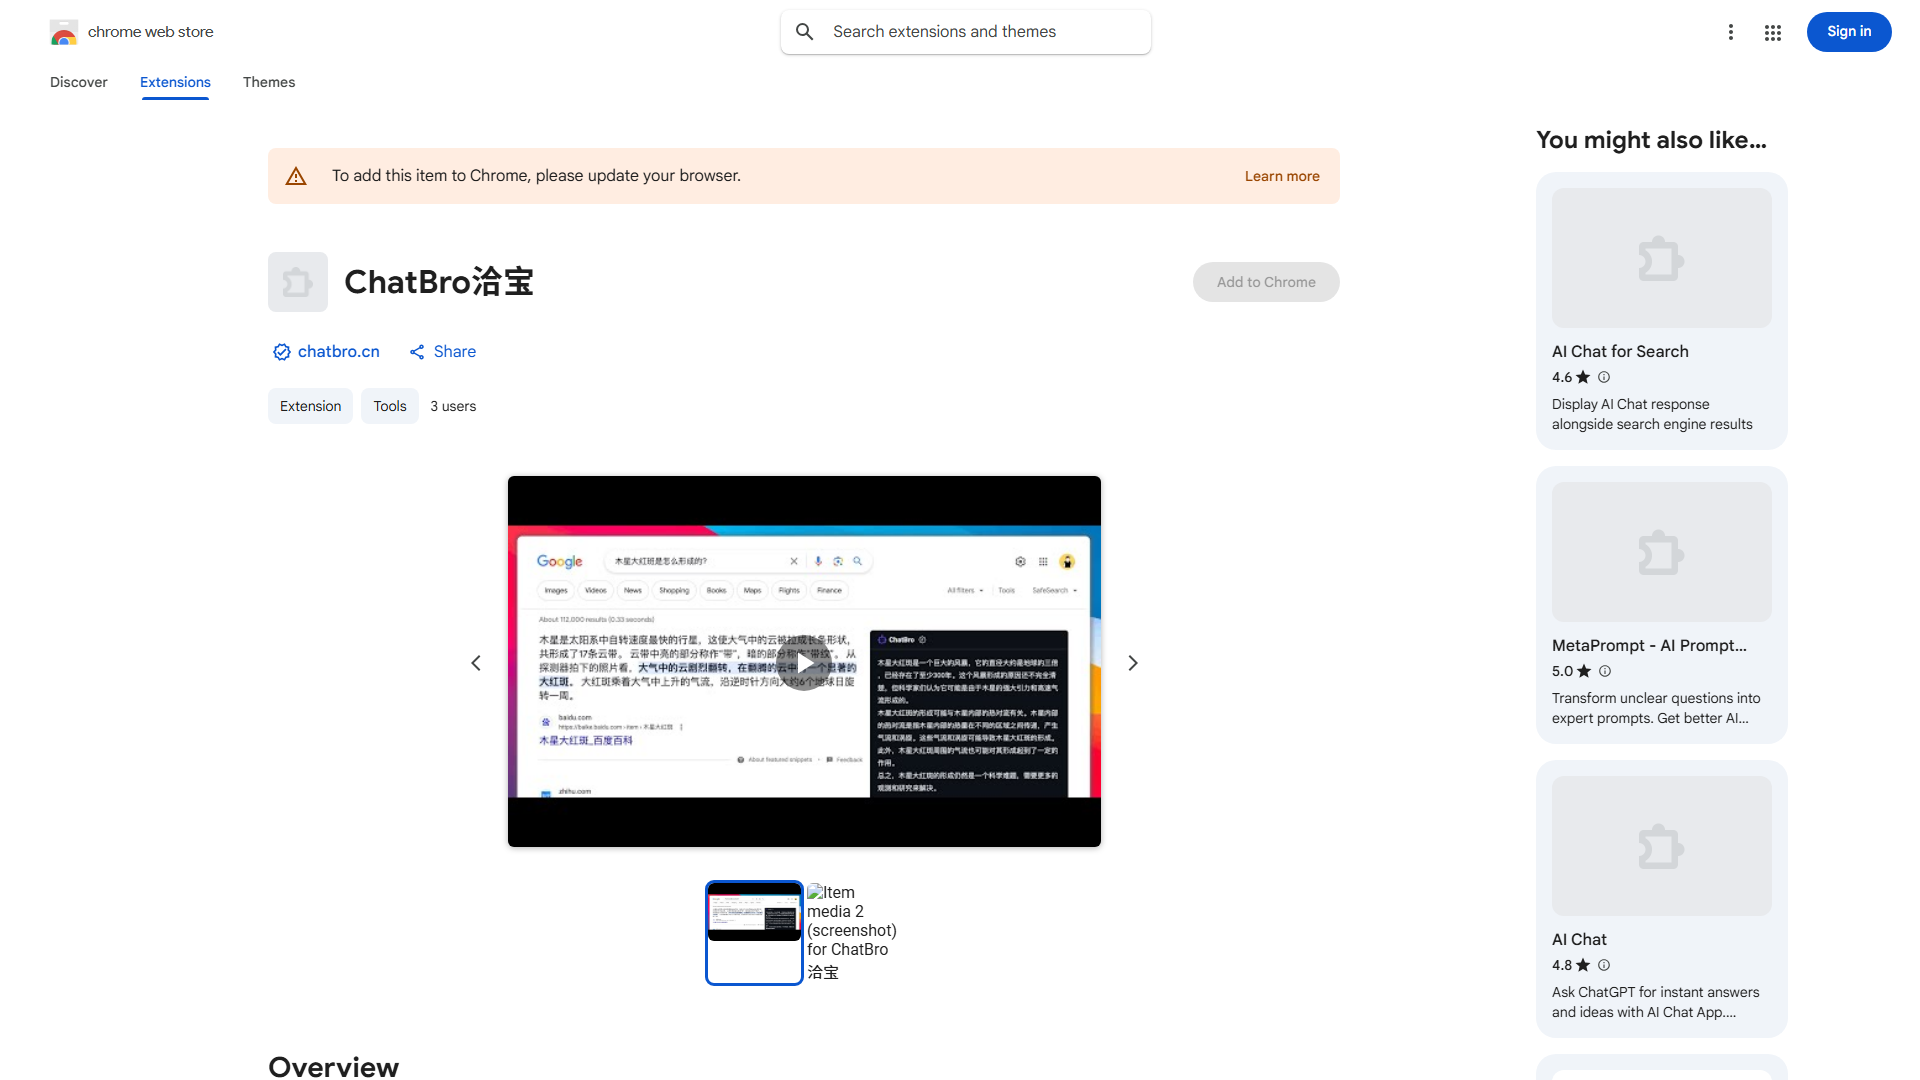Show the next media screenshot
Viewport: 1920px width, 1080px height.
pyautogui.click(x=1132, y=662)
